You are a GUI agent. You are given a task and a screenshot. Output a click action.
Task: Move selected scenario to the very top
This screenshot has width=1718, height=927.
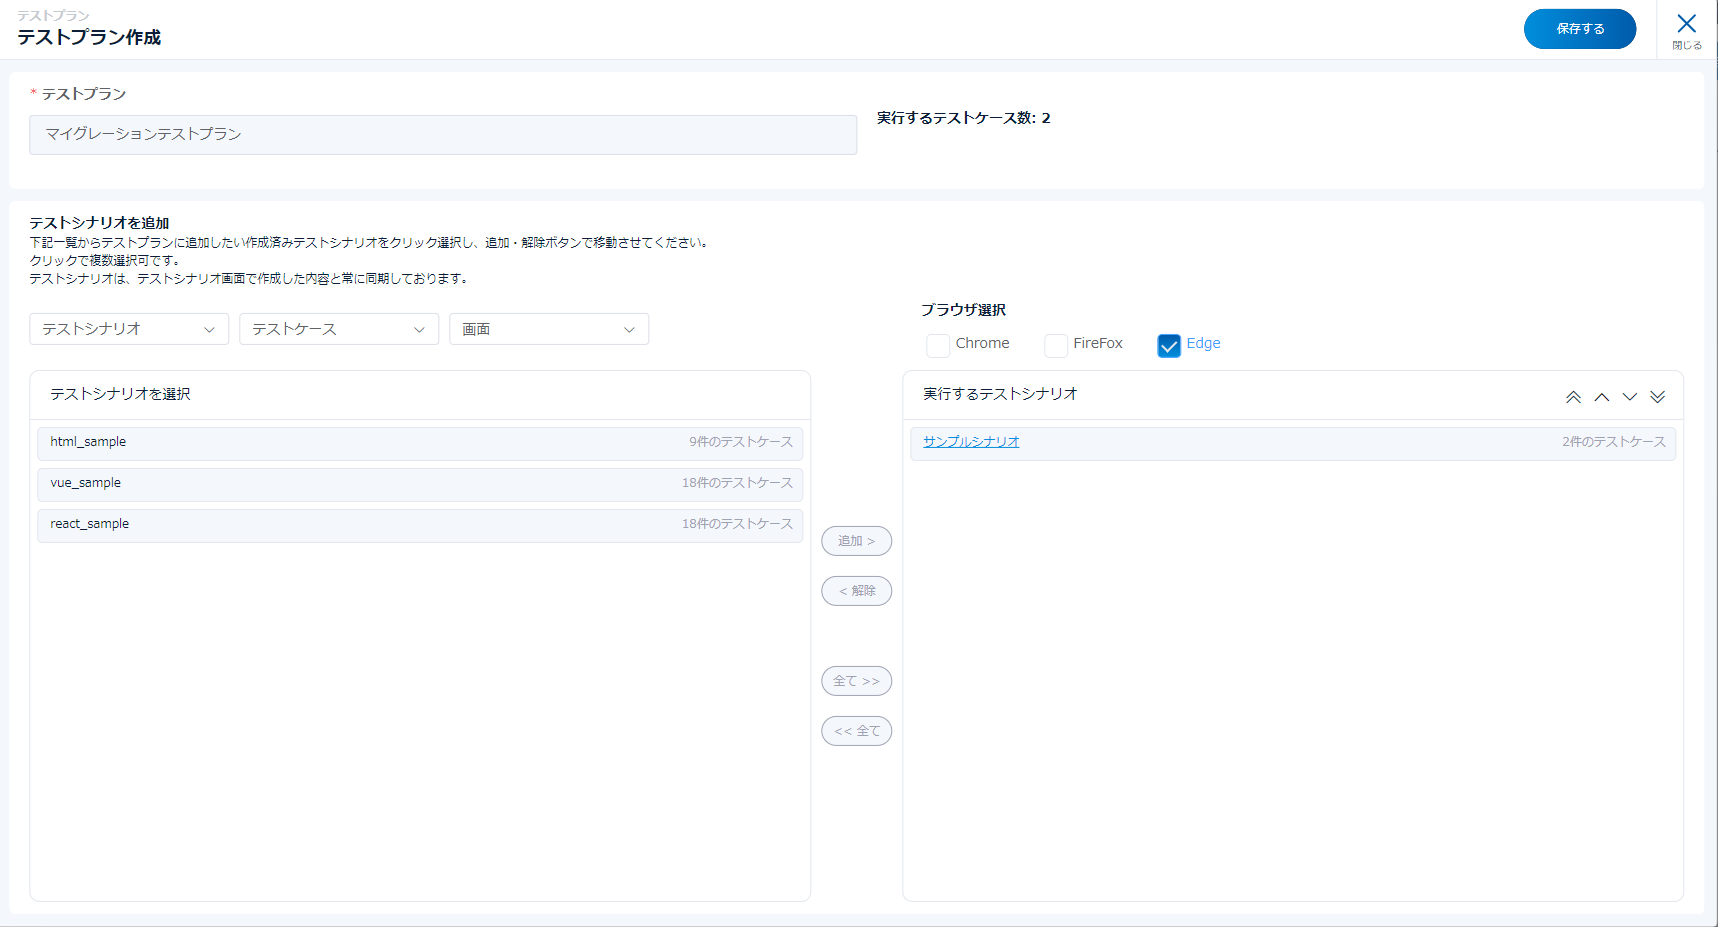click(x=1573, y=397)
